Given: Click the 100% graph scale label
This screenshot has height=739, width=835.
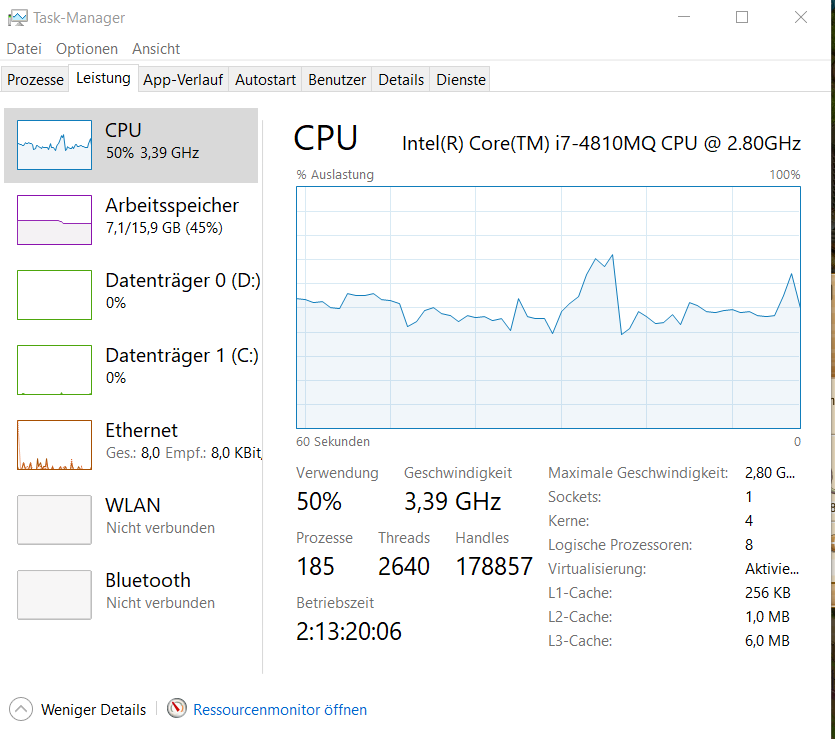Looking at the screenshot, I should coord(784,175).
